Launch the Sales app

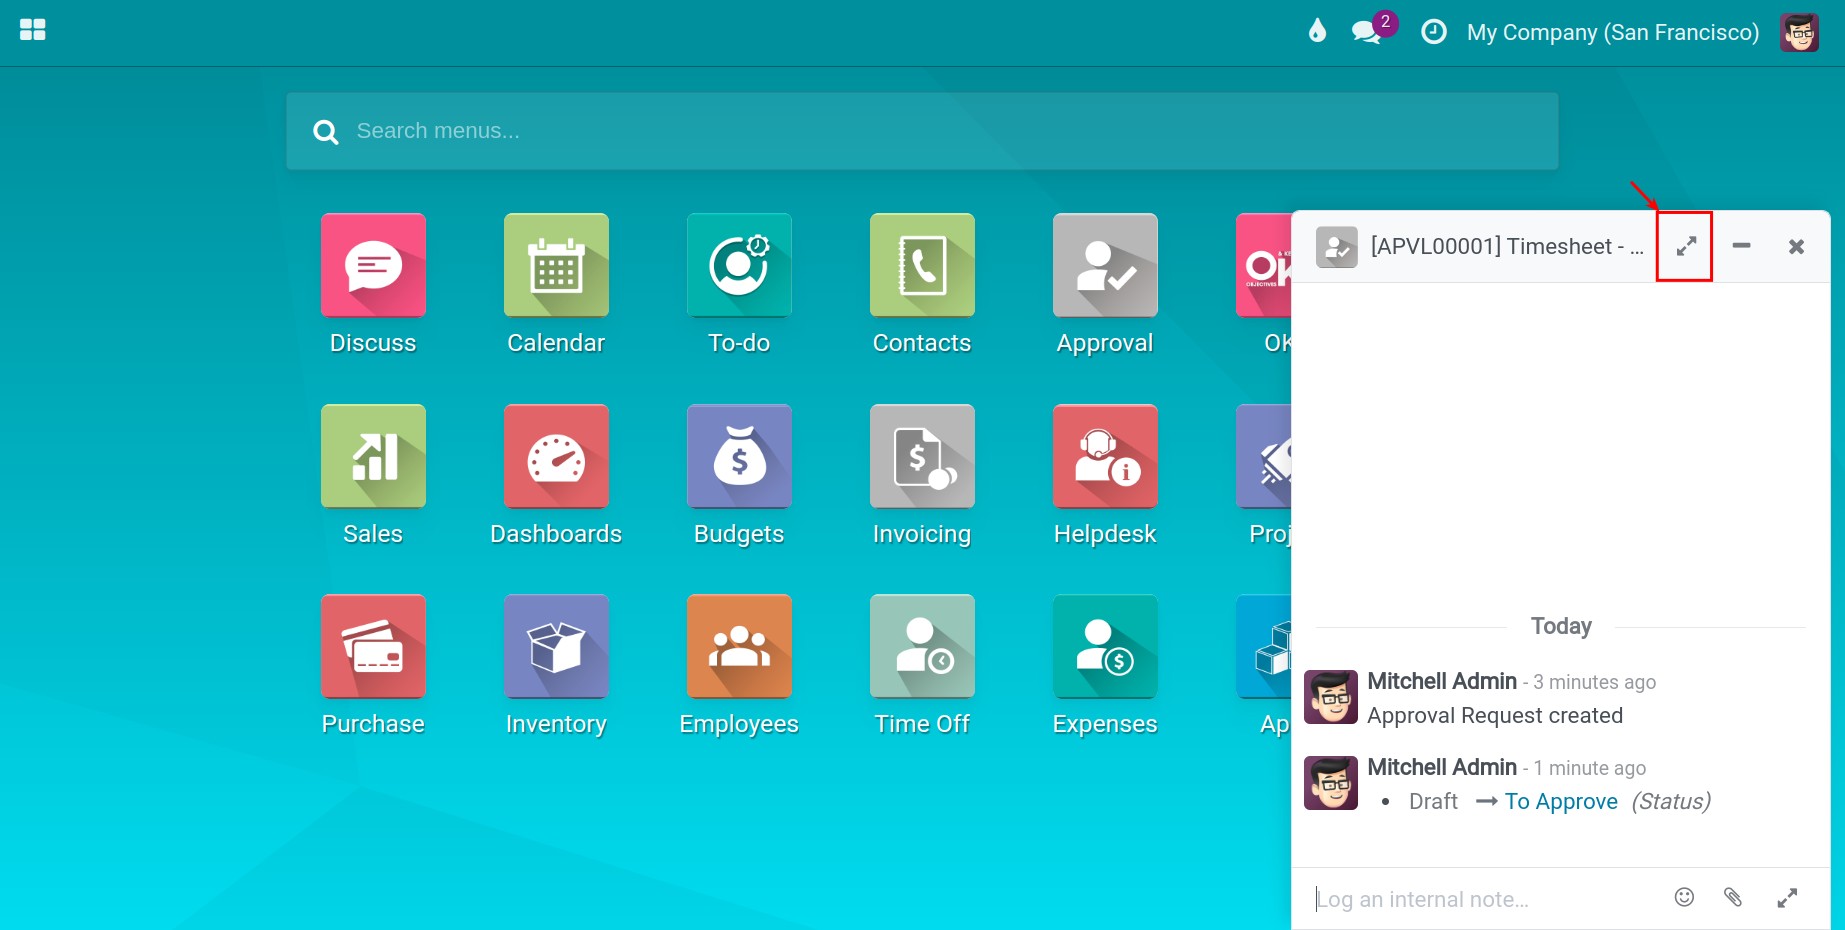(373, 456)
